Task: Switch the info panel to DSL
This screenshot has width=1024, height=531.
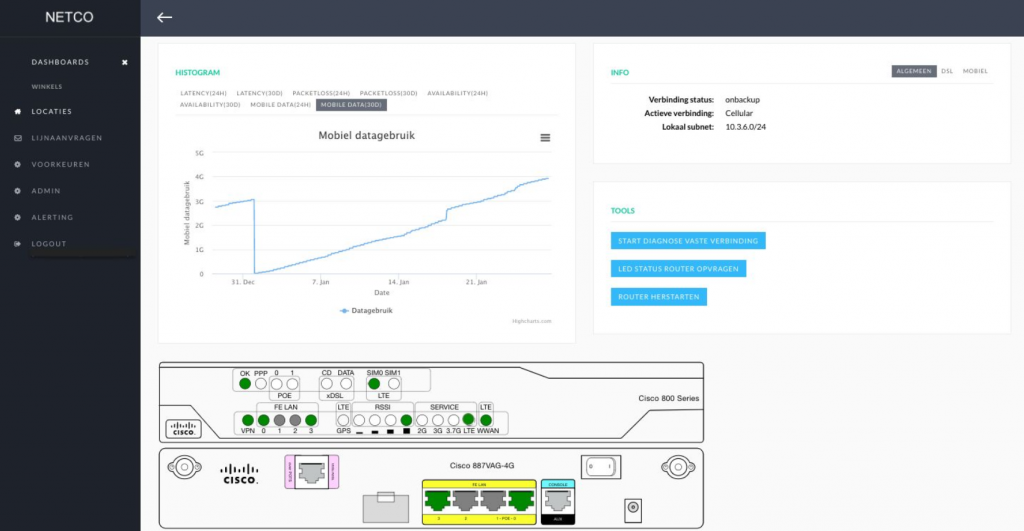Action: tap(947, 71)
